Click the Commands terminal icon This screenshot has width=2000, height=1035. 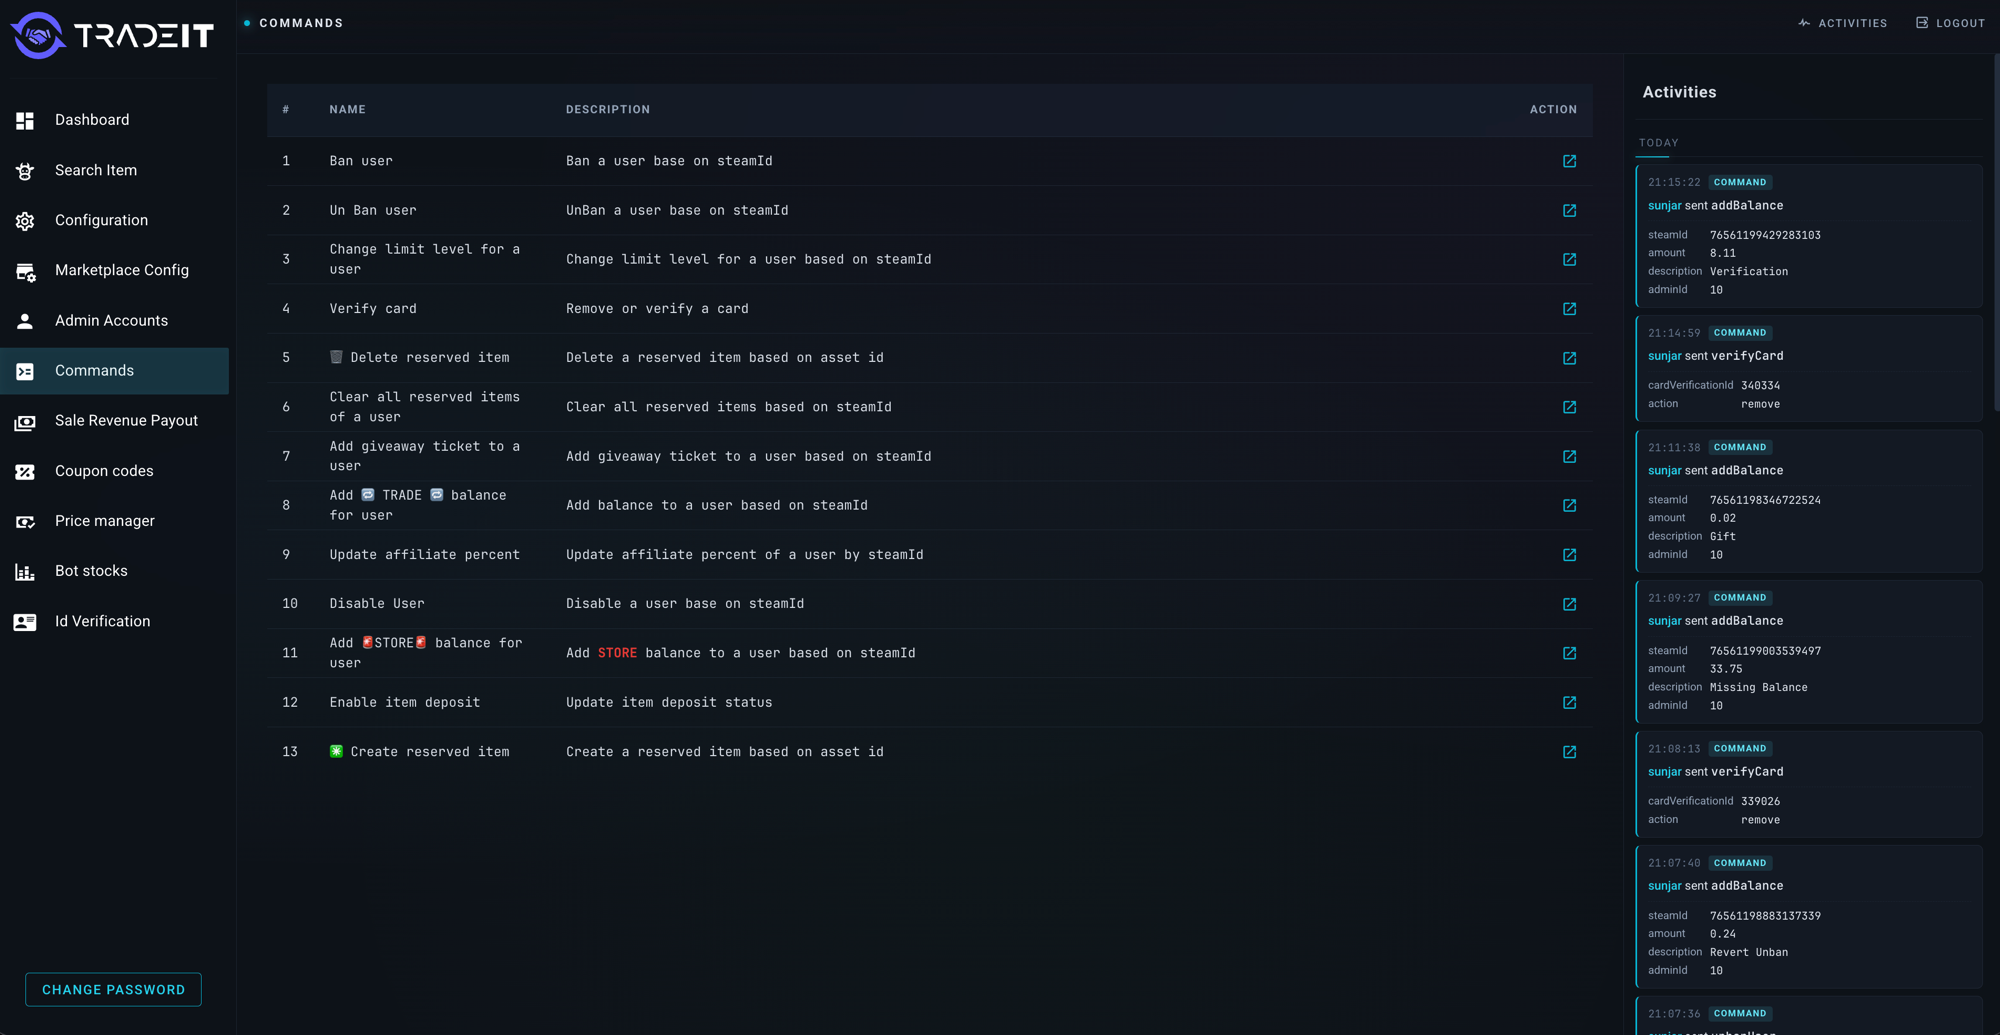click(x=24, y=371)
